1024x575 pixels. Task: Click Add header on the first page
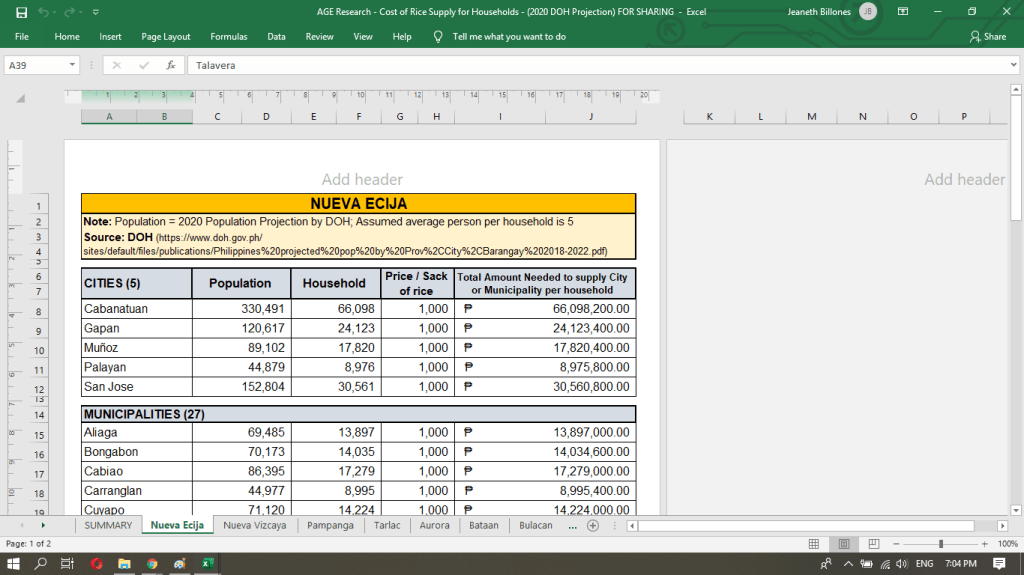click(x=362, y=180)
